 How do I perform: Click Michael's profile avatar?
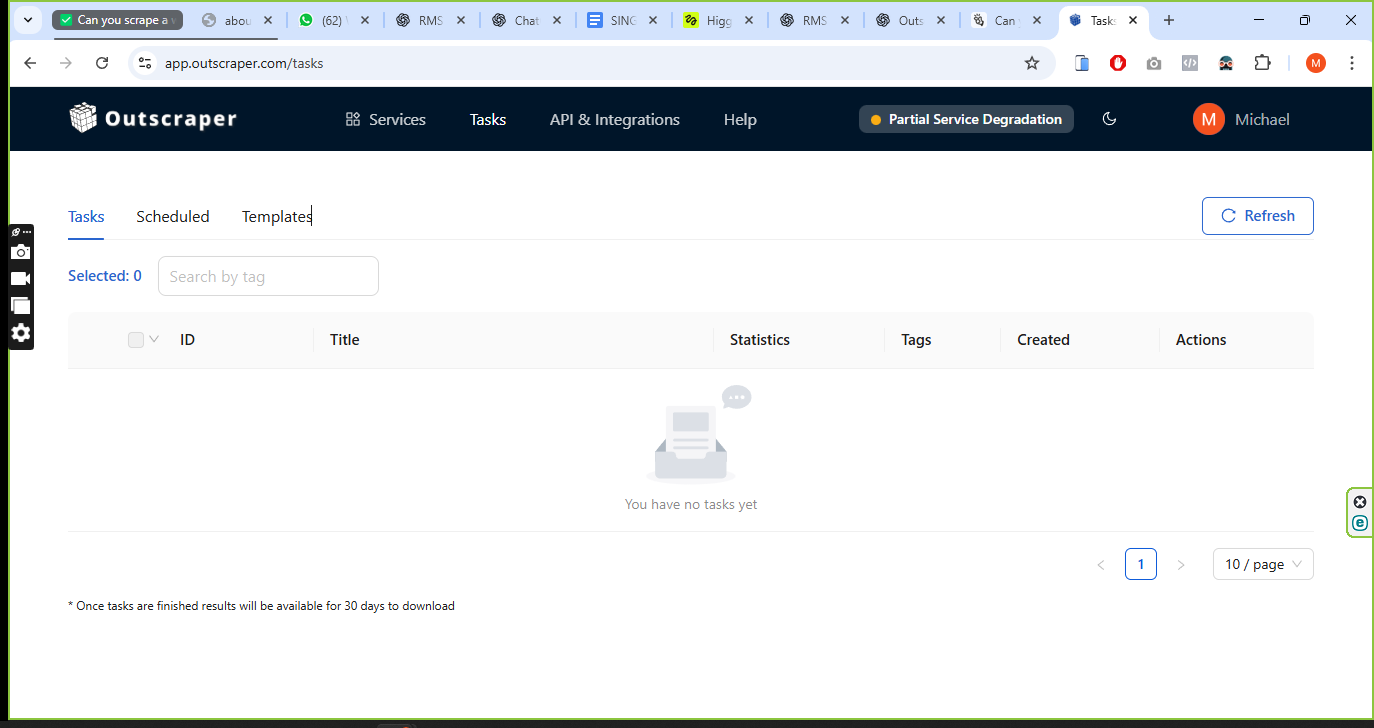[x=1208, y=119]
